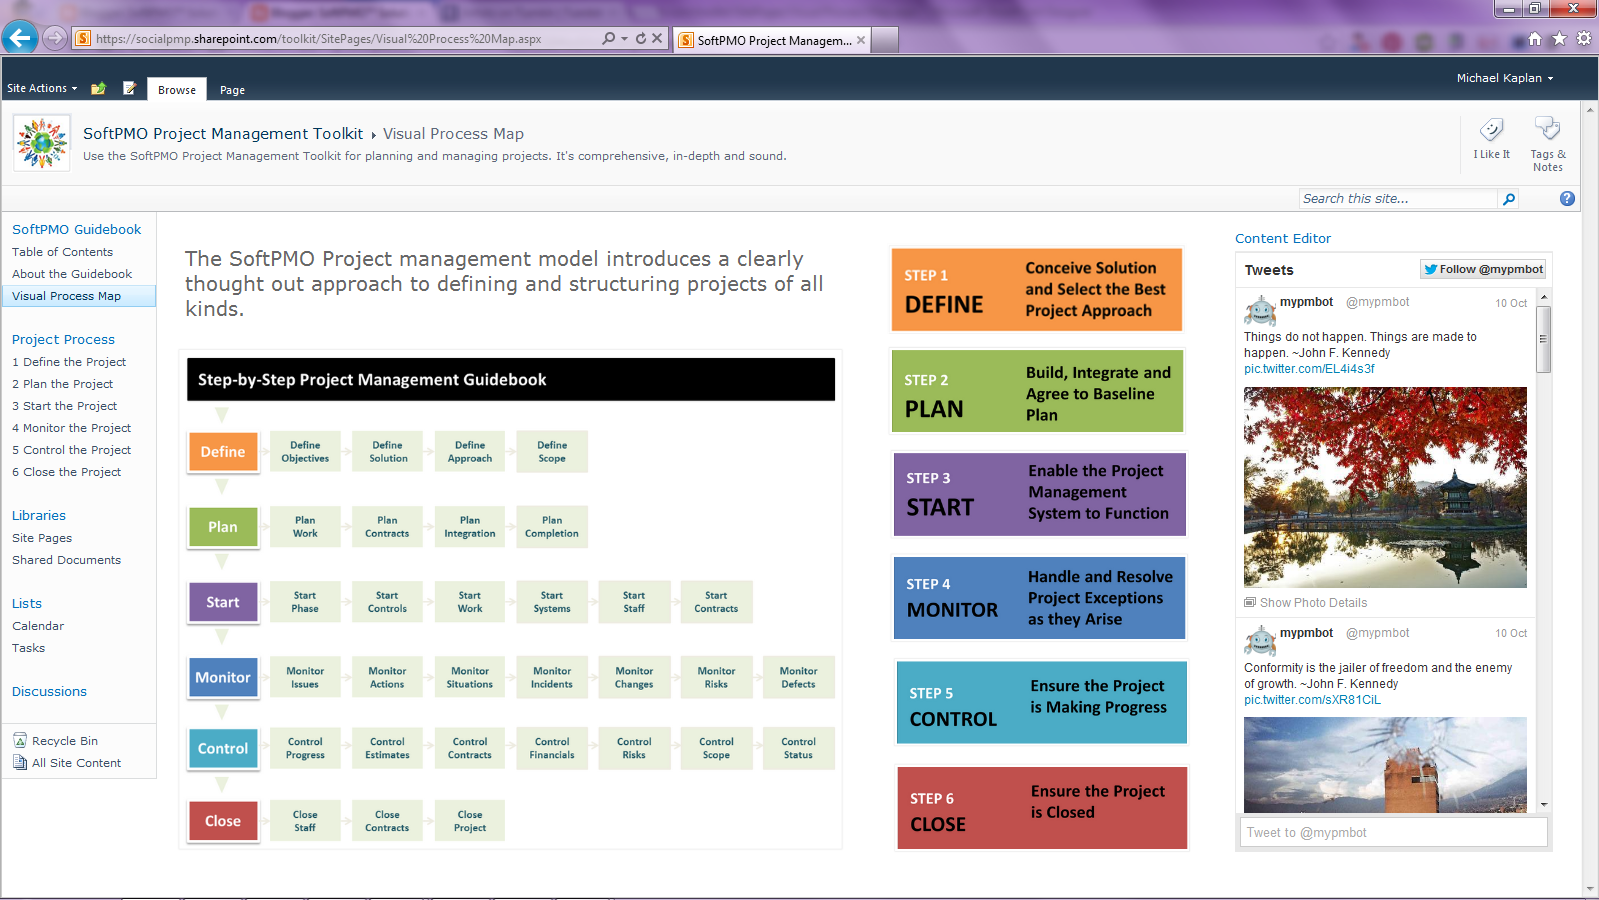This screenshot has height=900, width=1599.
Task: Click the STEP 1 DEFINE banner
Action: (1037, 290)
